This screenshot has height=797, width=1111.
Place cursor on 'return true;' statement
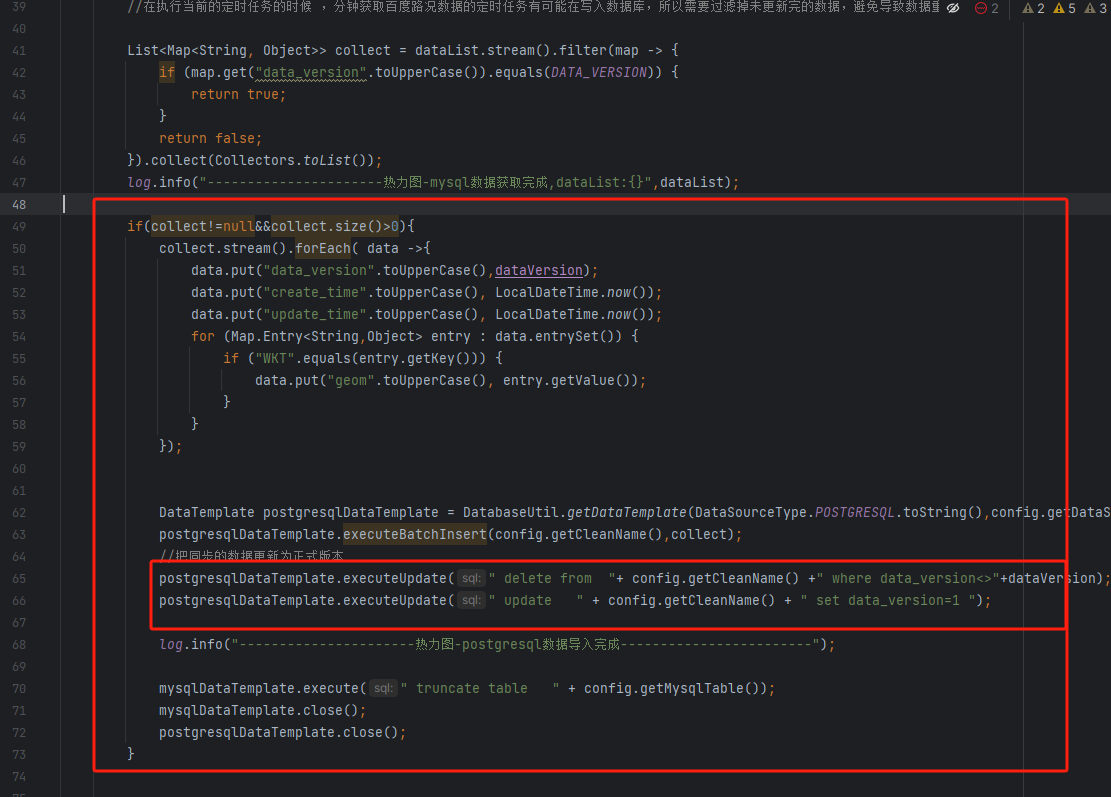tap(238, 94)
